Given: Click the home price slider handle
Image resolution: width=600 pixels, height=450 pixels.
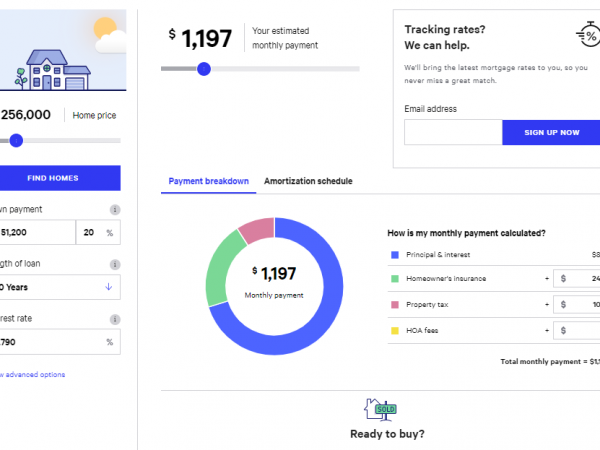Looking at the screenshot, I should coord(15,141).
